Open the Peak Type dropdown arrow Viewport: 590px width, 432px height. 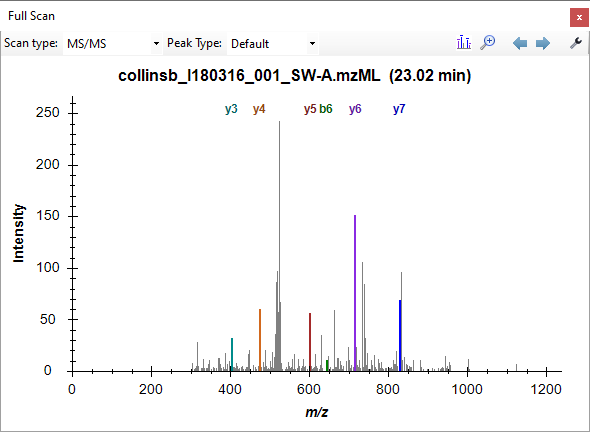(312, 44)
